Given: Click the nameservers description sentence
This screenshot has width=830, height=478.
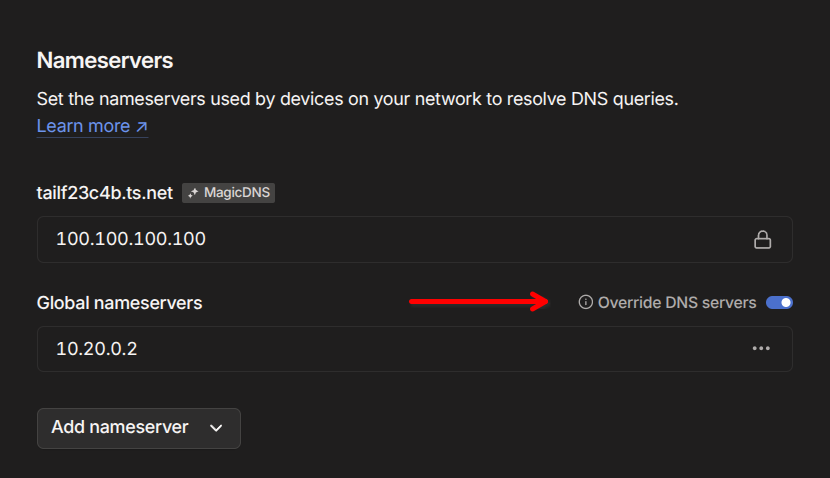Looking at the screenshot, I should click(357, 99).
